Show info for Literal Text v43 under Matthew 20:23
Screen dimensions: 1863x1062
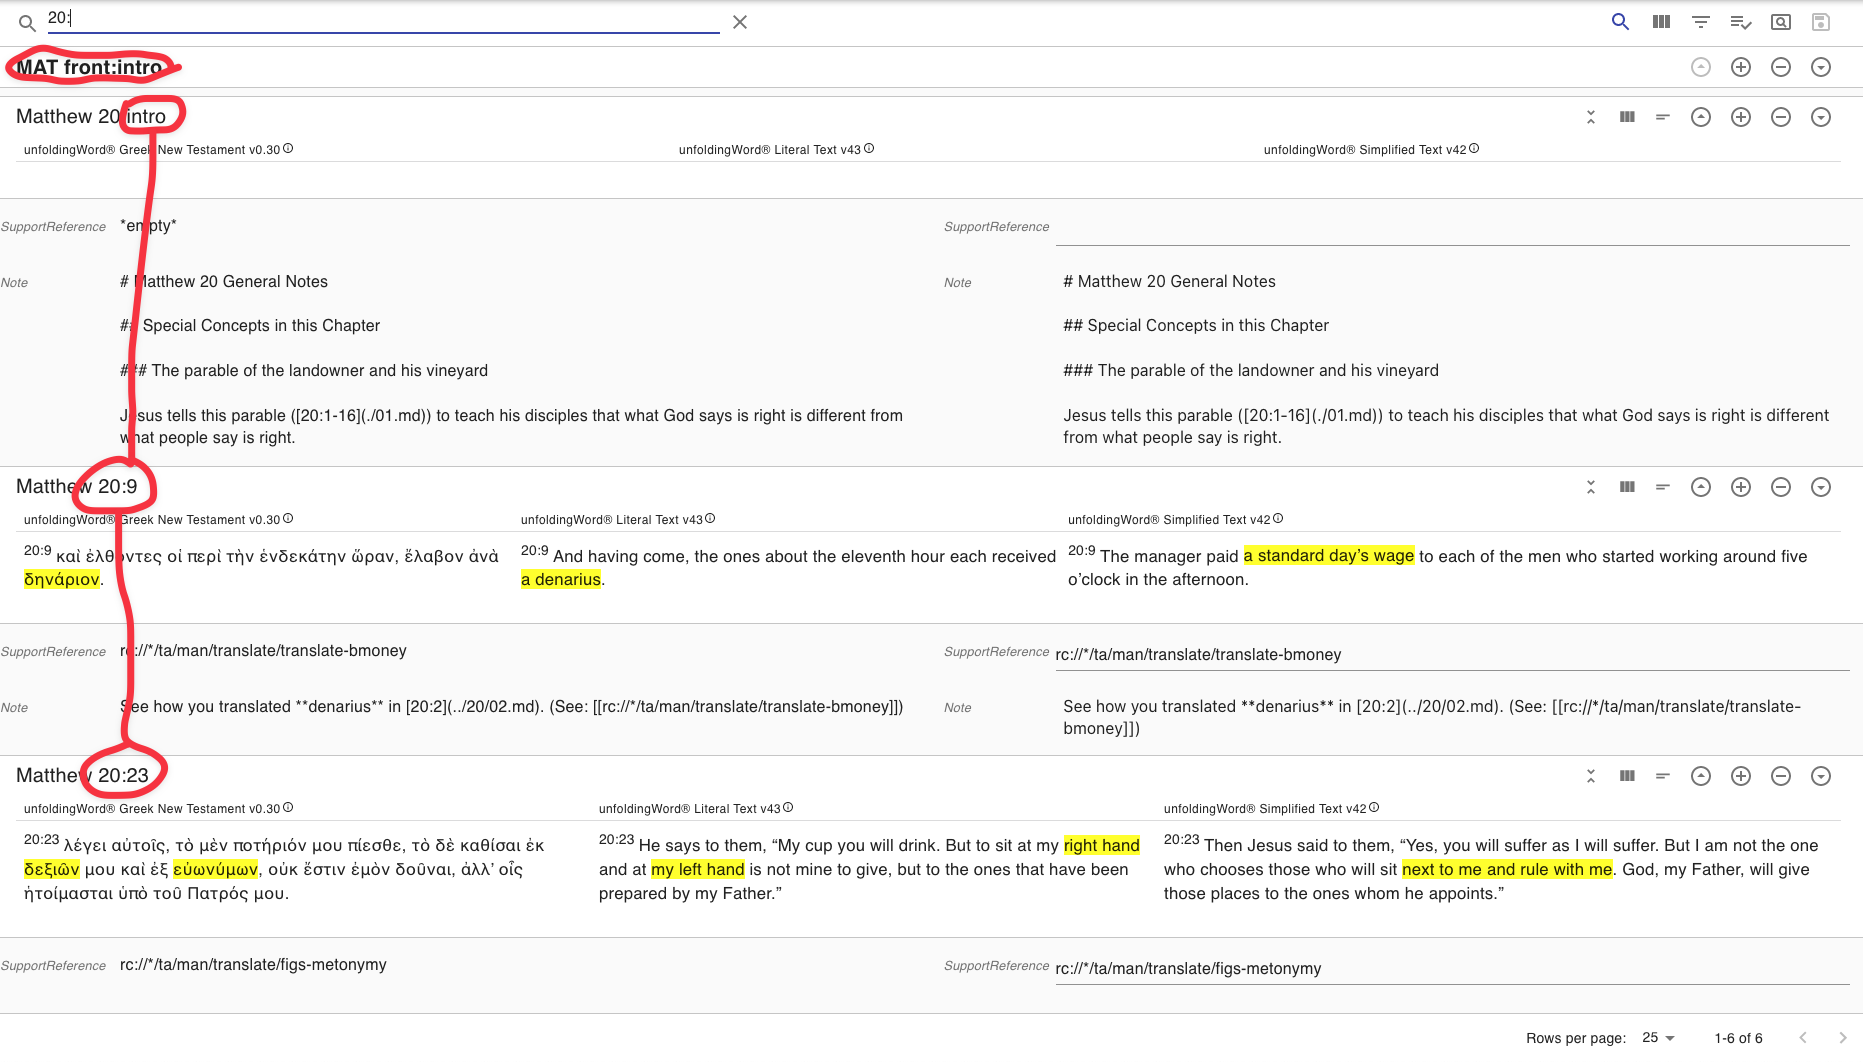[788, 807]
